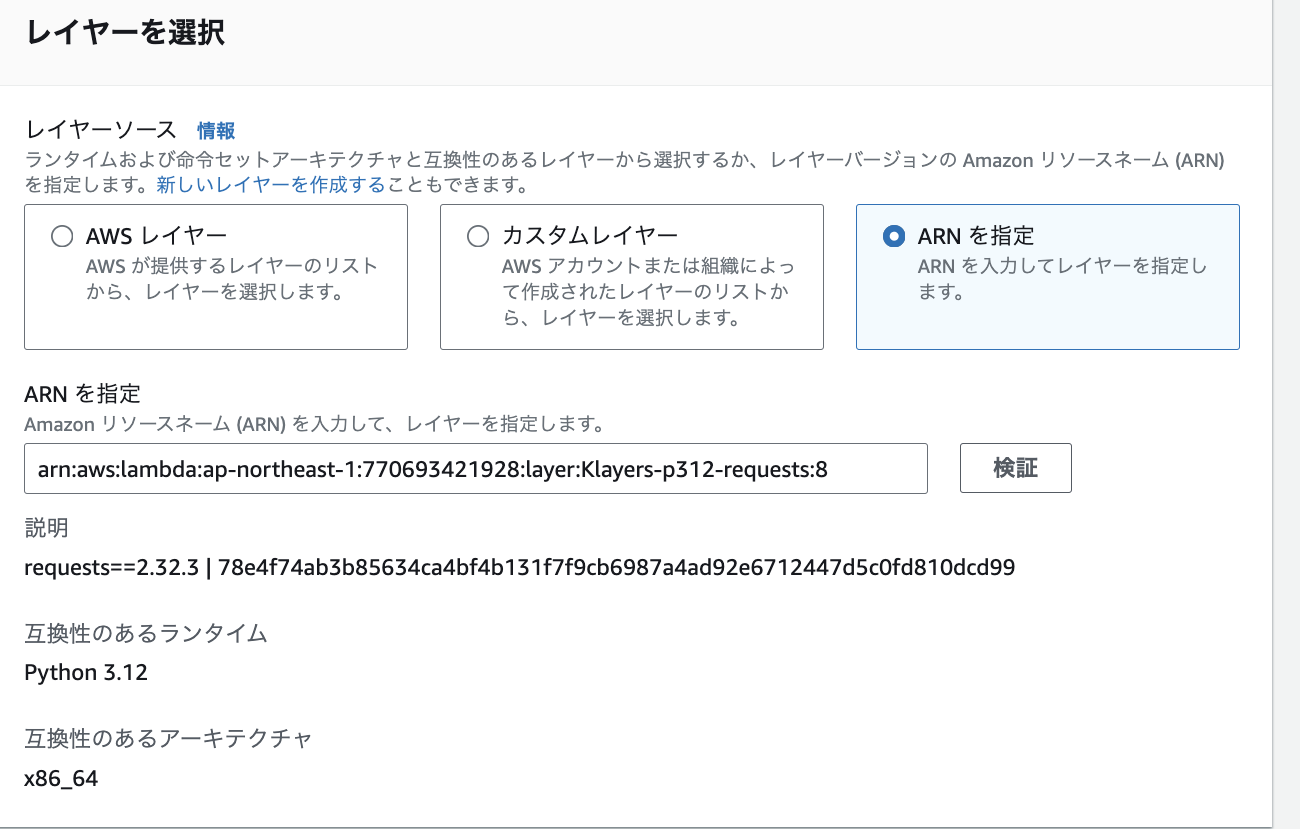Click the レイヤーを選択 heading
The height and width of the screenshot is (829, 1300).
click(x=125, y=32)
